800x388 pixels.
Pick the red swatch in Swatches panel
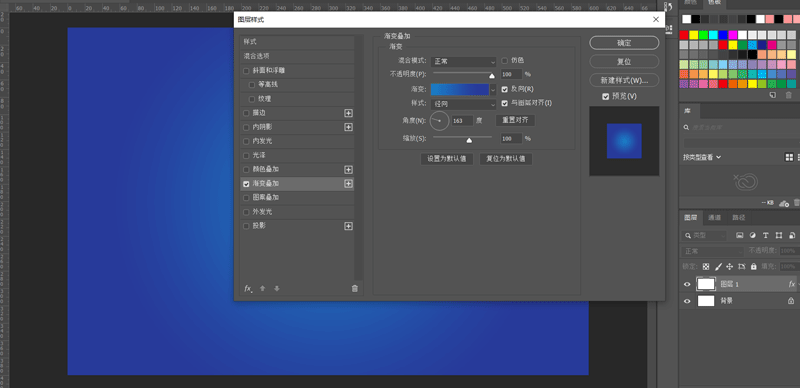click(684, 35)
